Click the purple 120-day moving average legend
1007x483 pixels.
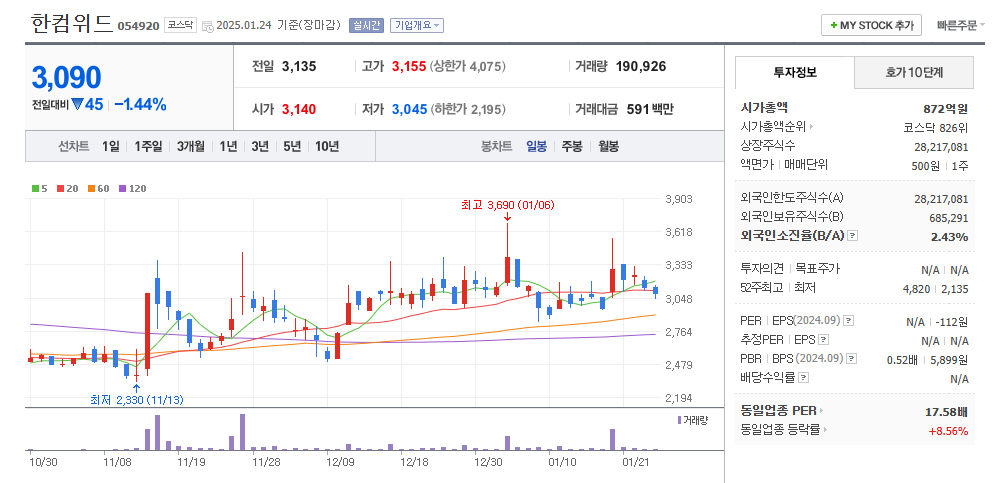132,189
